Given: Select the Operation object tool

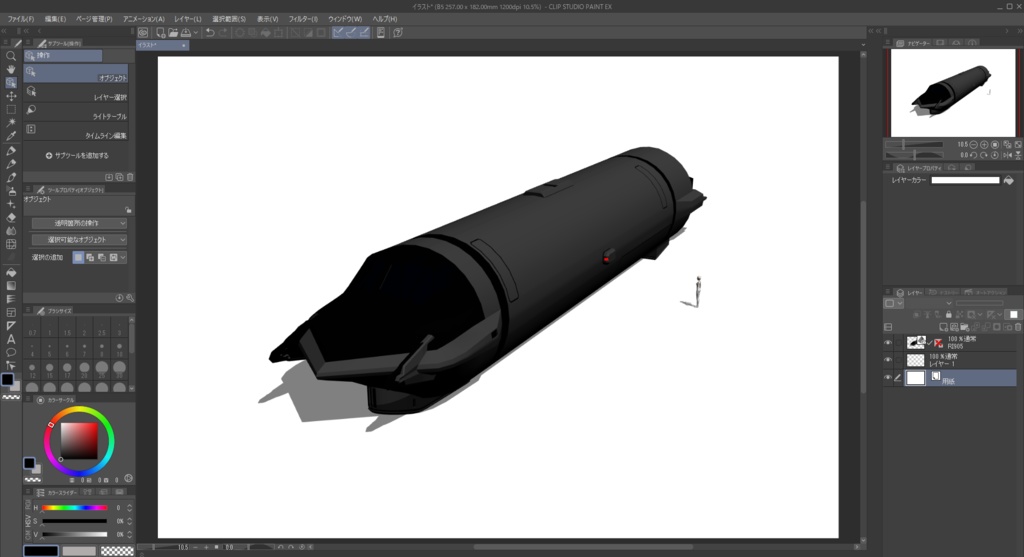Looking at the screenshot, I should click(x=11, y=83).
